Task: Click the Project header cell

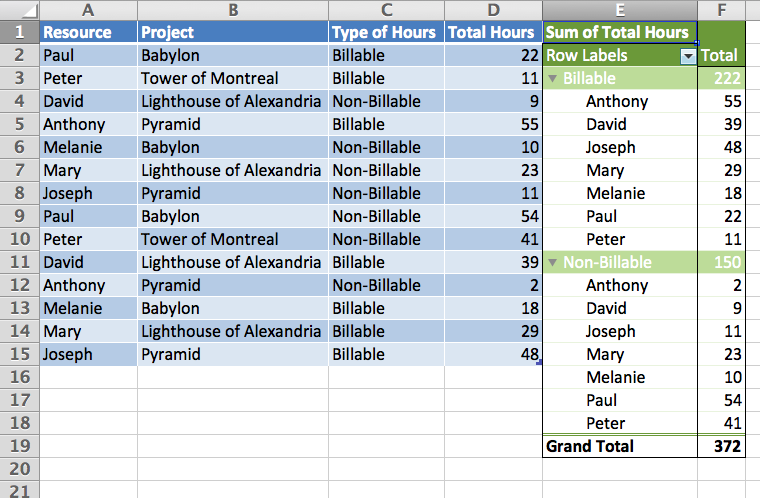Action: (233, 32)
